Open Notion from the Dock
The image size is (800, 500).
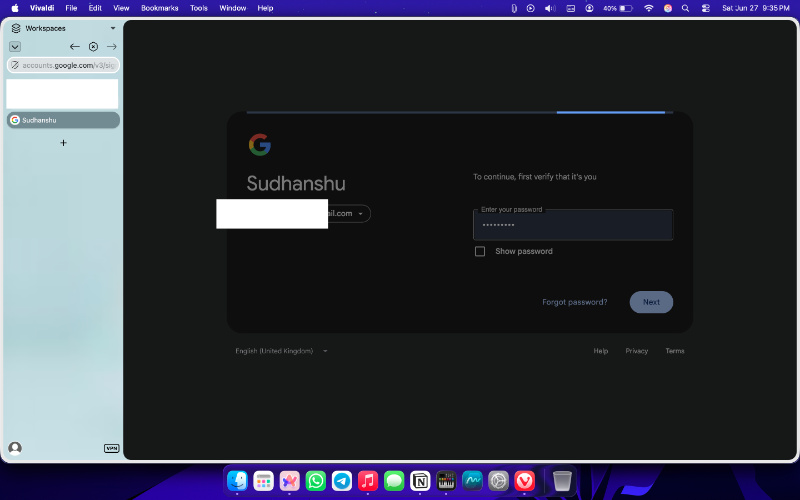pyautogui.click(x=420, y=481)
